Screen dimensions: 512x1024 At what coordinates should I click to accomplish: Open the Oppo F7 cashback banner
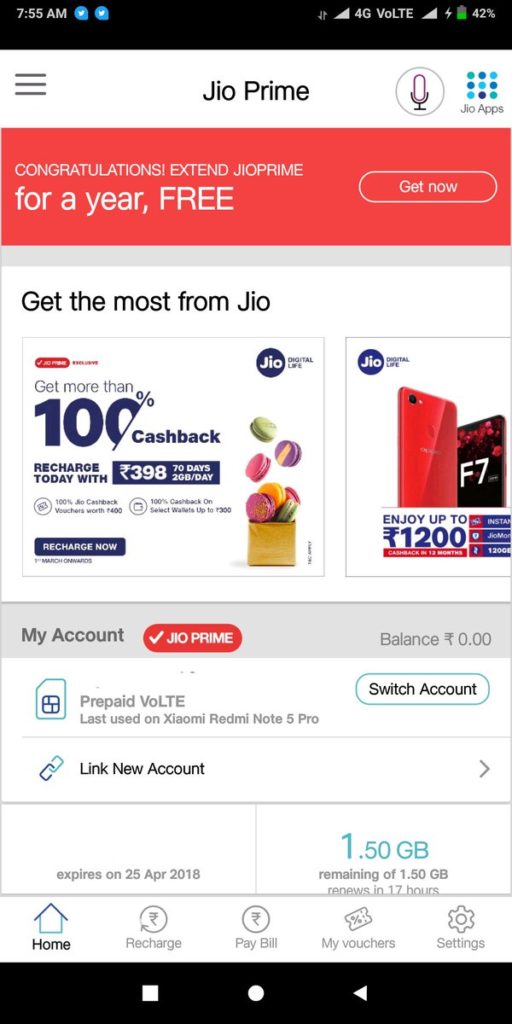[428, 457]
